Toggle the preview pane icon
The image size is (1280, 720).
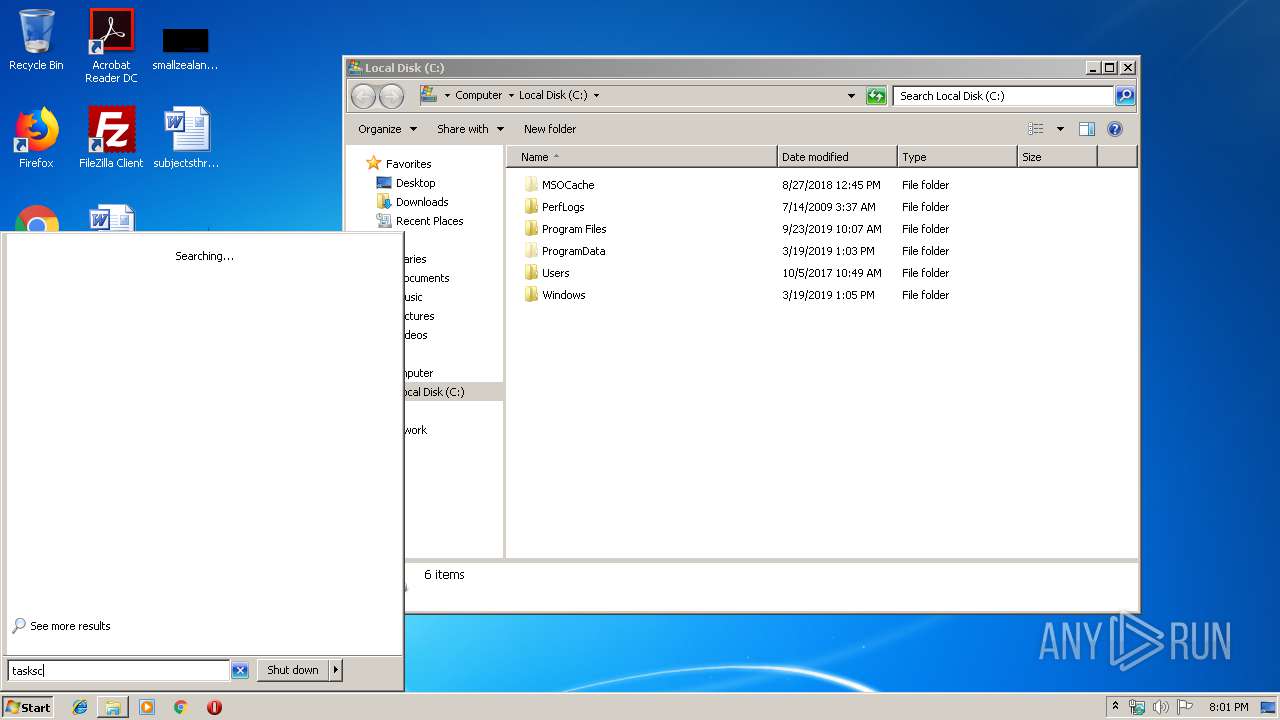click(x=1087, y=129)
